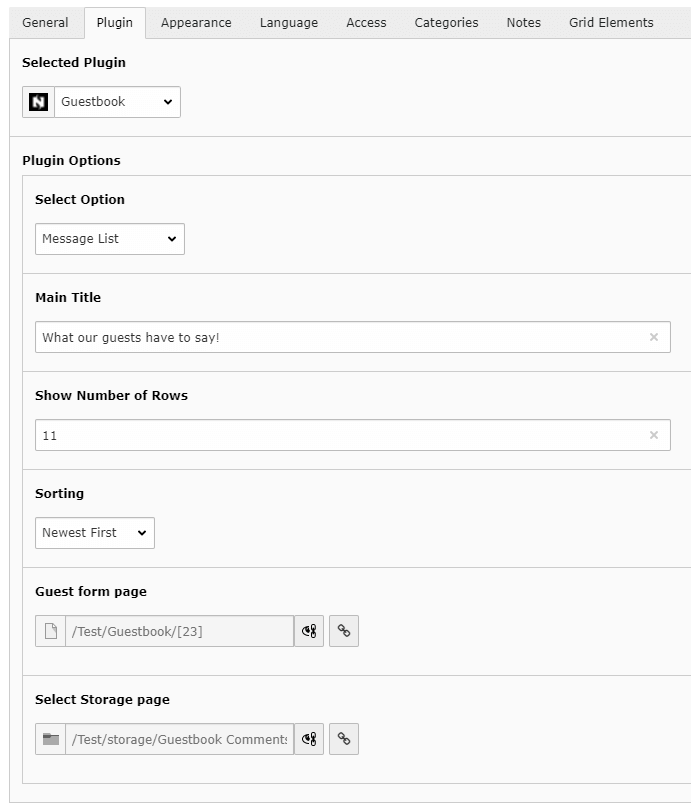The width and height of the screenshot is (691, 805).
Task: Switch to the General tab
Action: 45,22
